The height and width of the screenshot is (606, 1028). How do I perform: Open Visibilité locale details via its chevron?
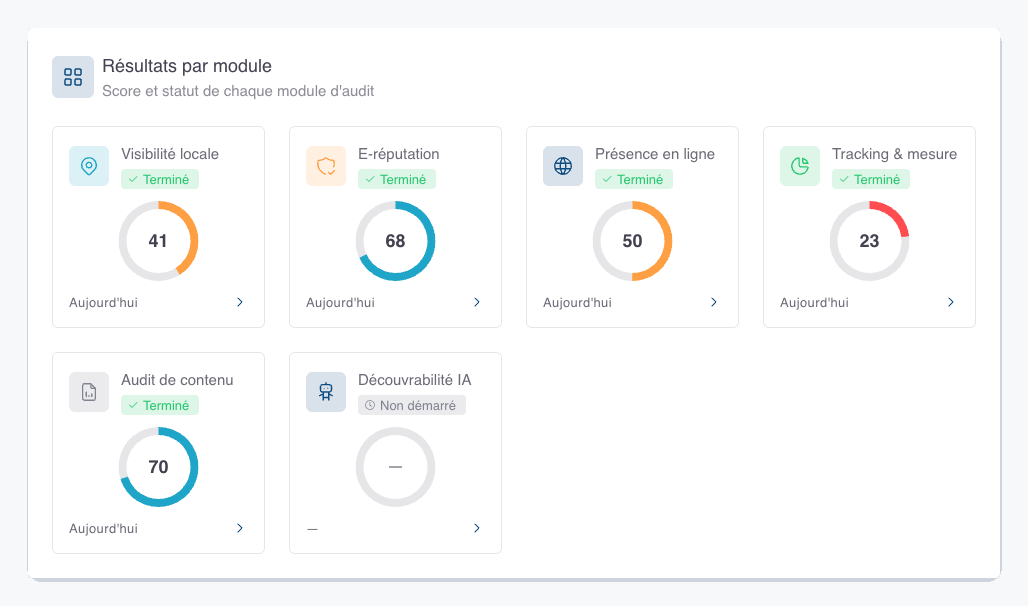240,302
